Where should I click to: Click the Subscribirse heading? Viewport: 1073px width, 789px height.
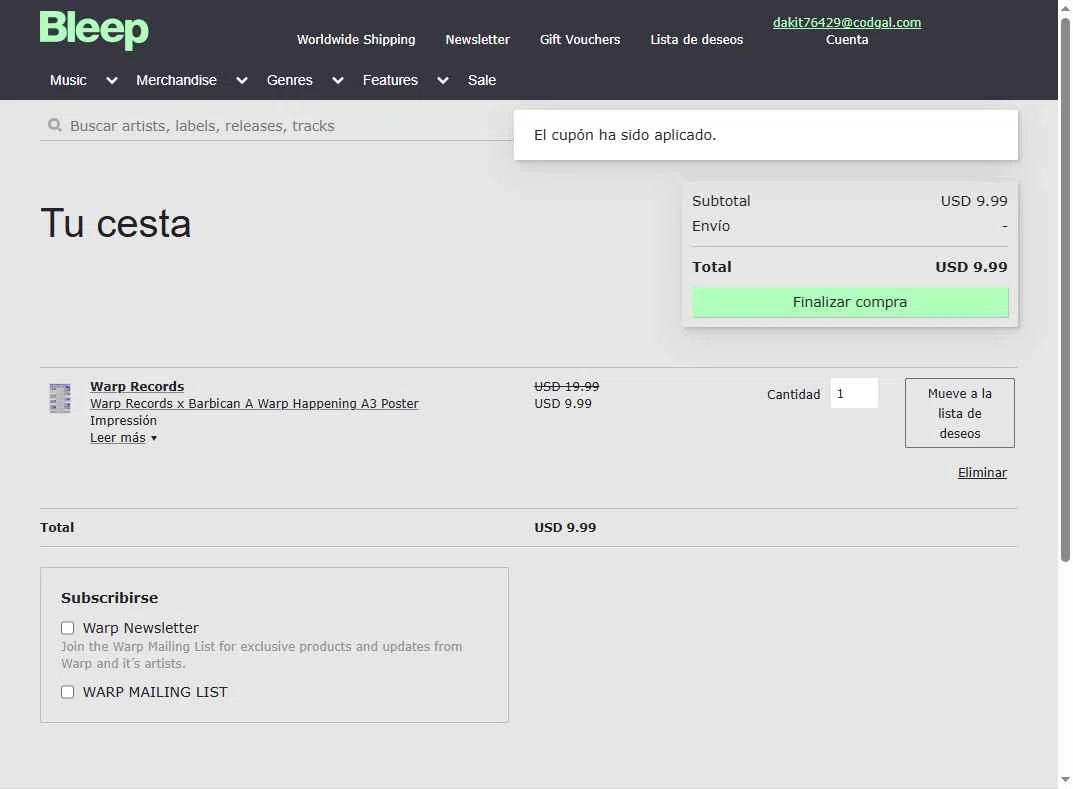pos(109,598)
